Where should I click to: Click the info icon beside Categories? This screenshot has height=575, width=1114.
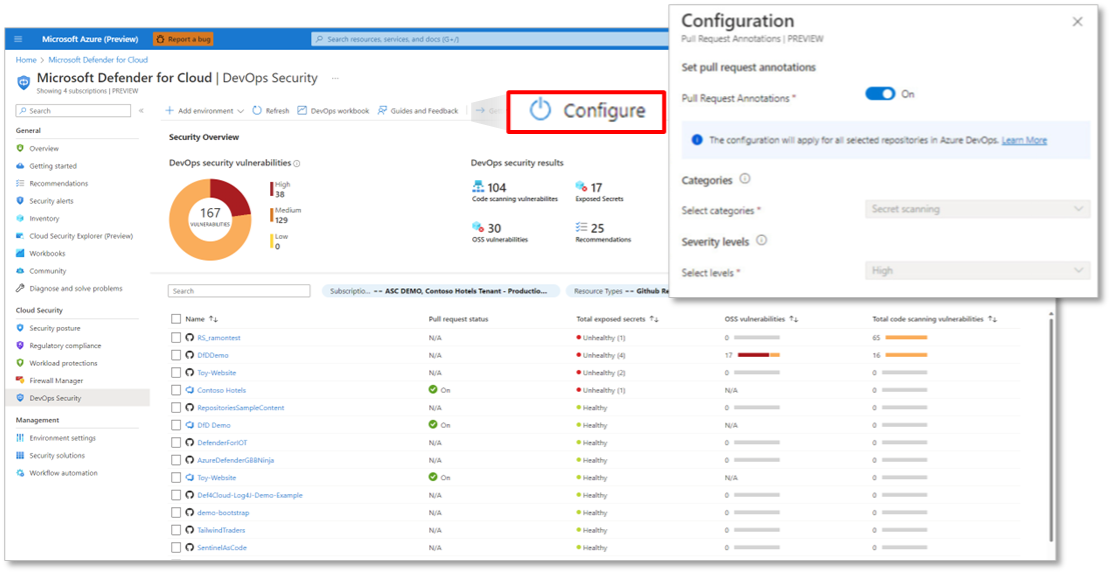(x=745, y=180)
